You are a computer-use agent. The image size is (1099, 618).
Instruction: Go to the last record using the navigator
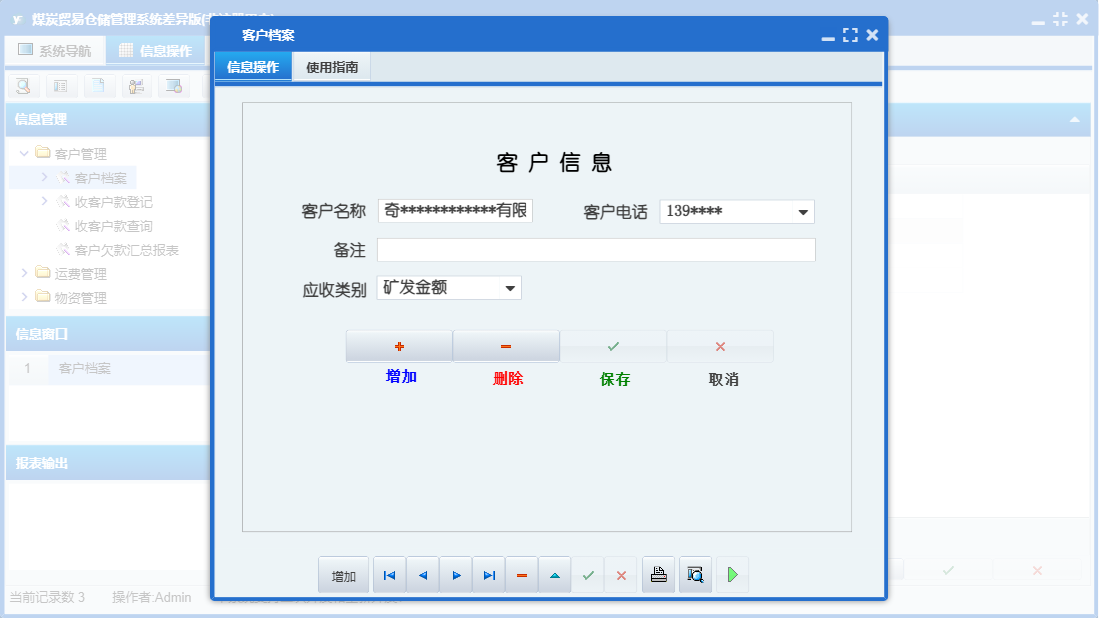[488, 574]
